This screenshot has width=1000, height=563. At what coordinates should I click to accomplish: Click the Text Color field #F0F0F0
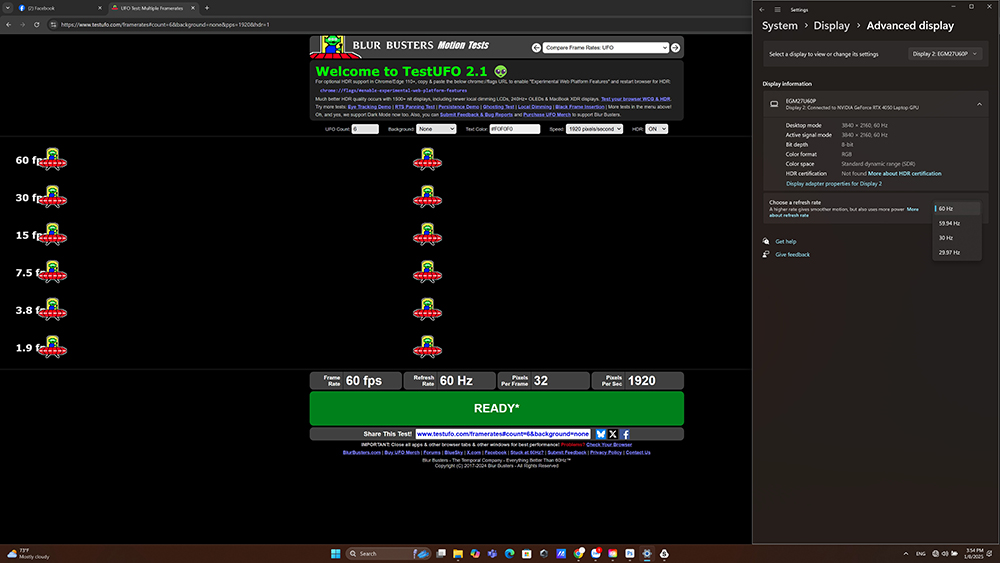click(x=515, y=129)
